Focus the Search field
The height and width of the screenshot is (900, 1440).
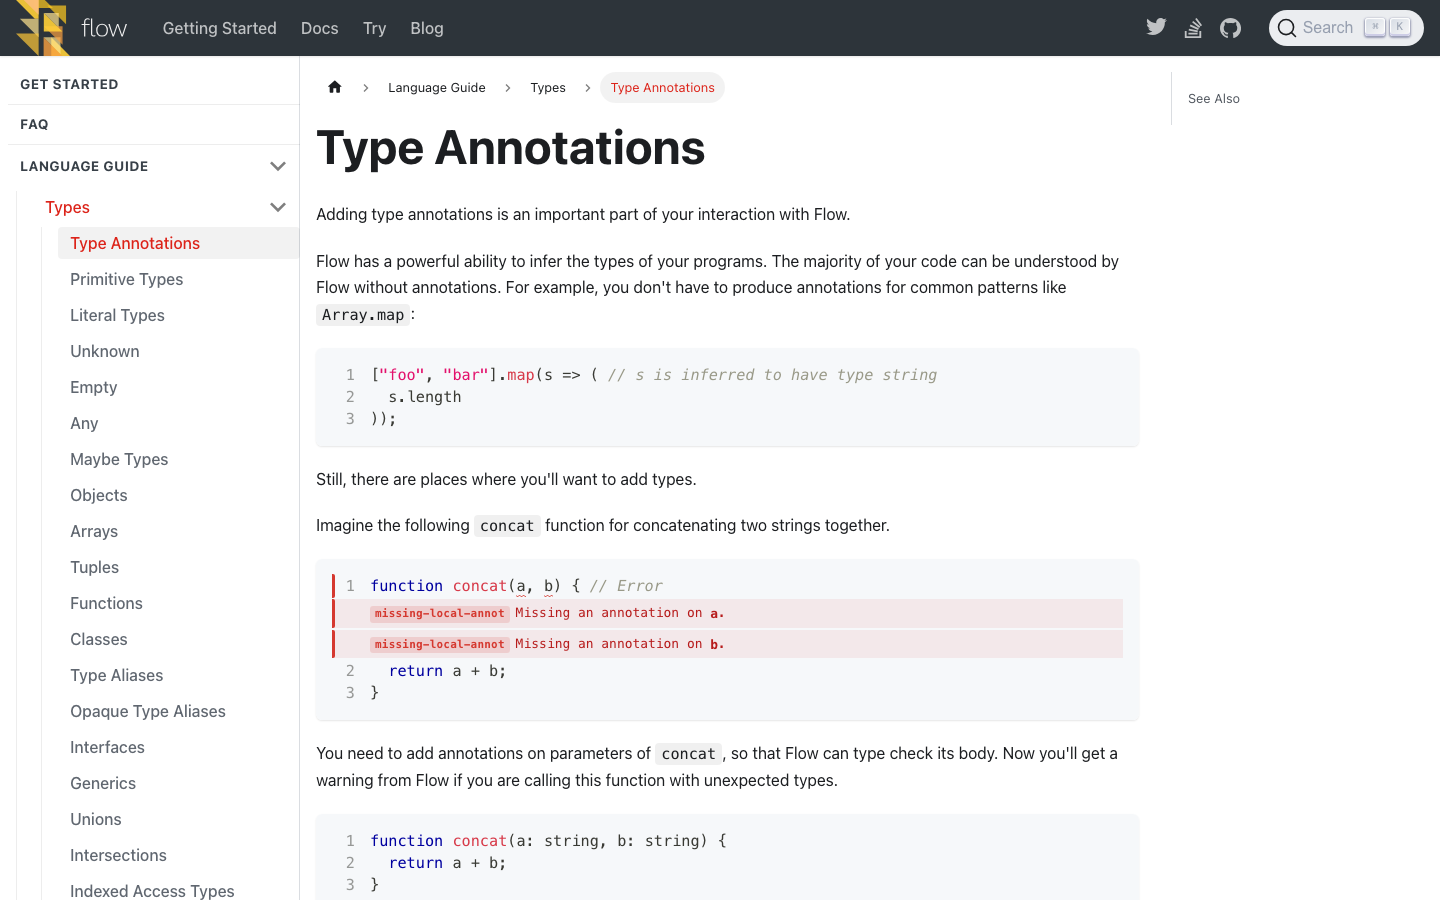click(1346, 28)
